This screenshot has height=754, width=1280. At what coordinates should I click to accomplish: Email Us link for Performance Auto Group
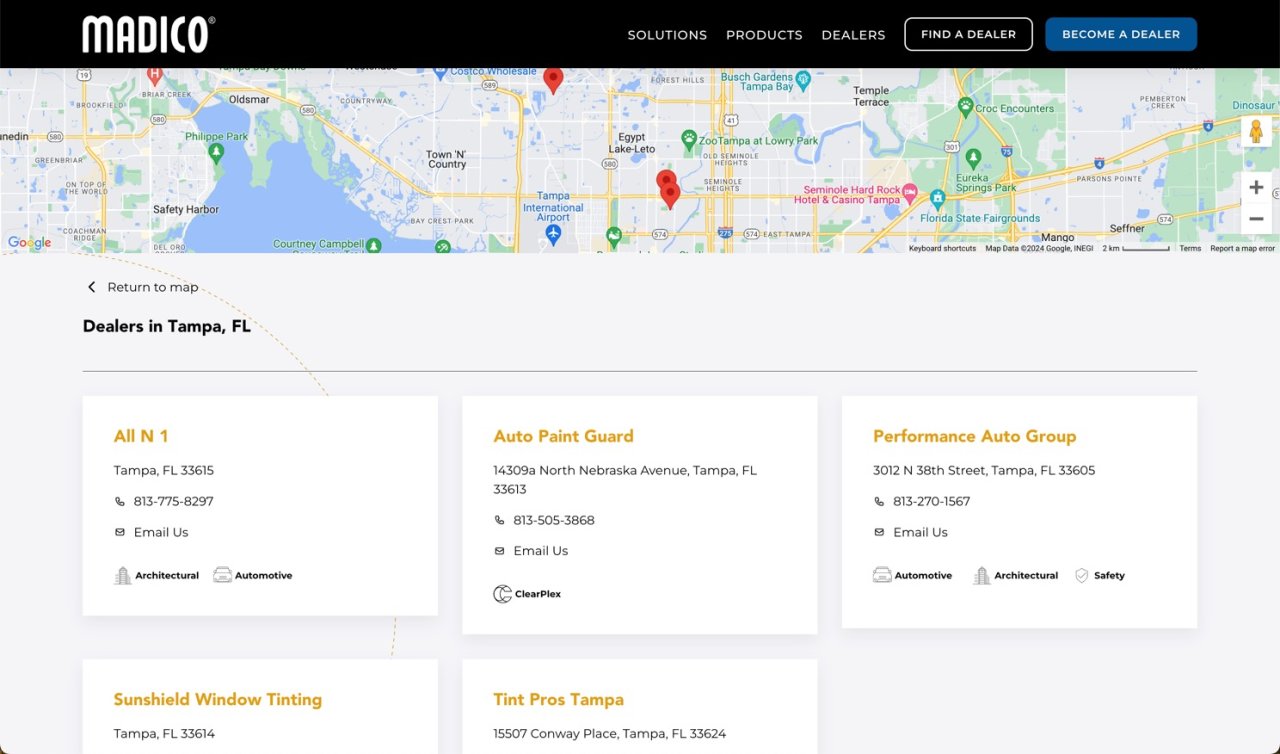coord(920,532)
